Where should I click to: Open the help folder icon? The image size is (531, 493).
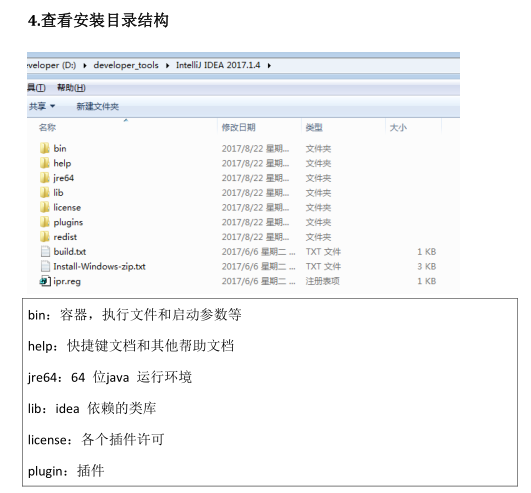pyautogui.click(x=45, y=163)
